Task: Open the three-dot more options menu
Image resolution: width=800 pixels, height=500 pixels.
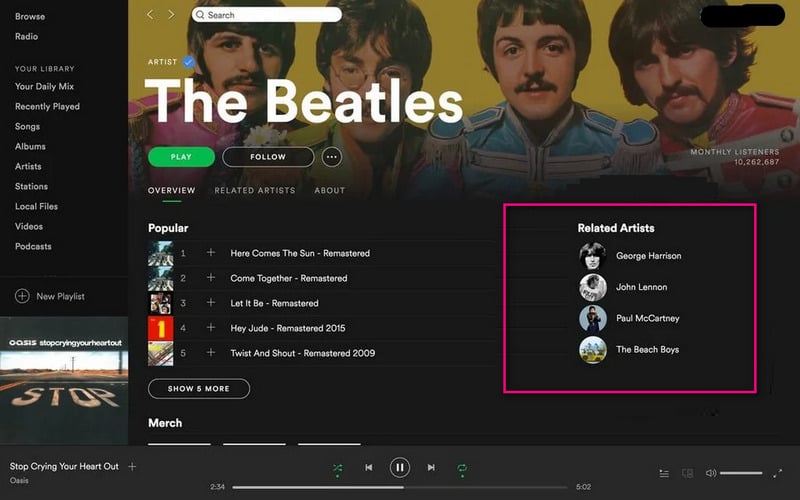Action: (x=332, y=157)
